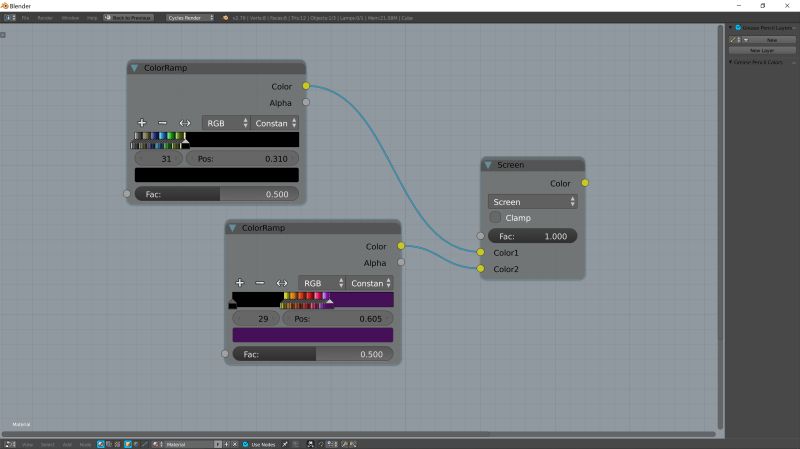800x449 pixels.
Task: Toggle the Grease Pencil Layers checkbox
Action: tap(738, 28)
